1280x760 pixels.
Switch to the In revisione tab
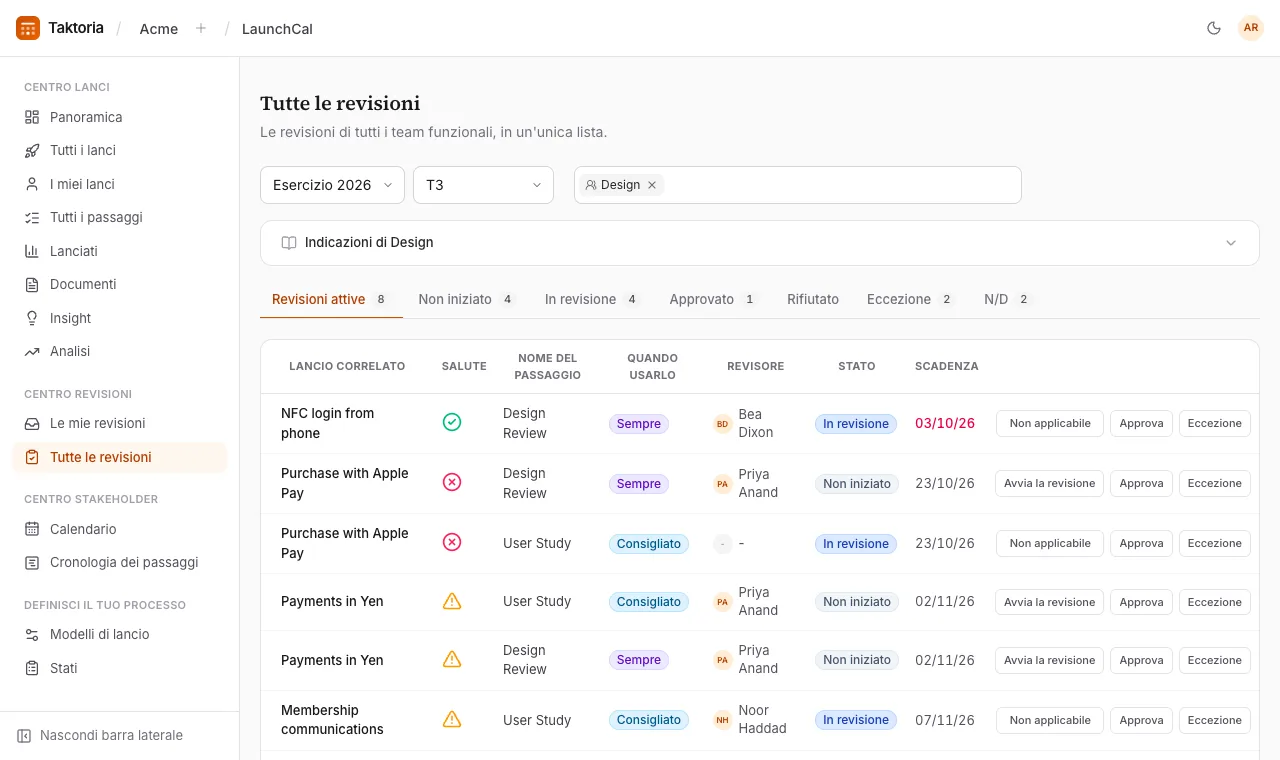pyautogui.click(x=592, y=299)
